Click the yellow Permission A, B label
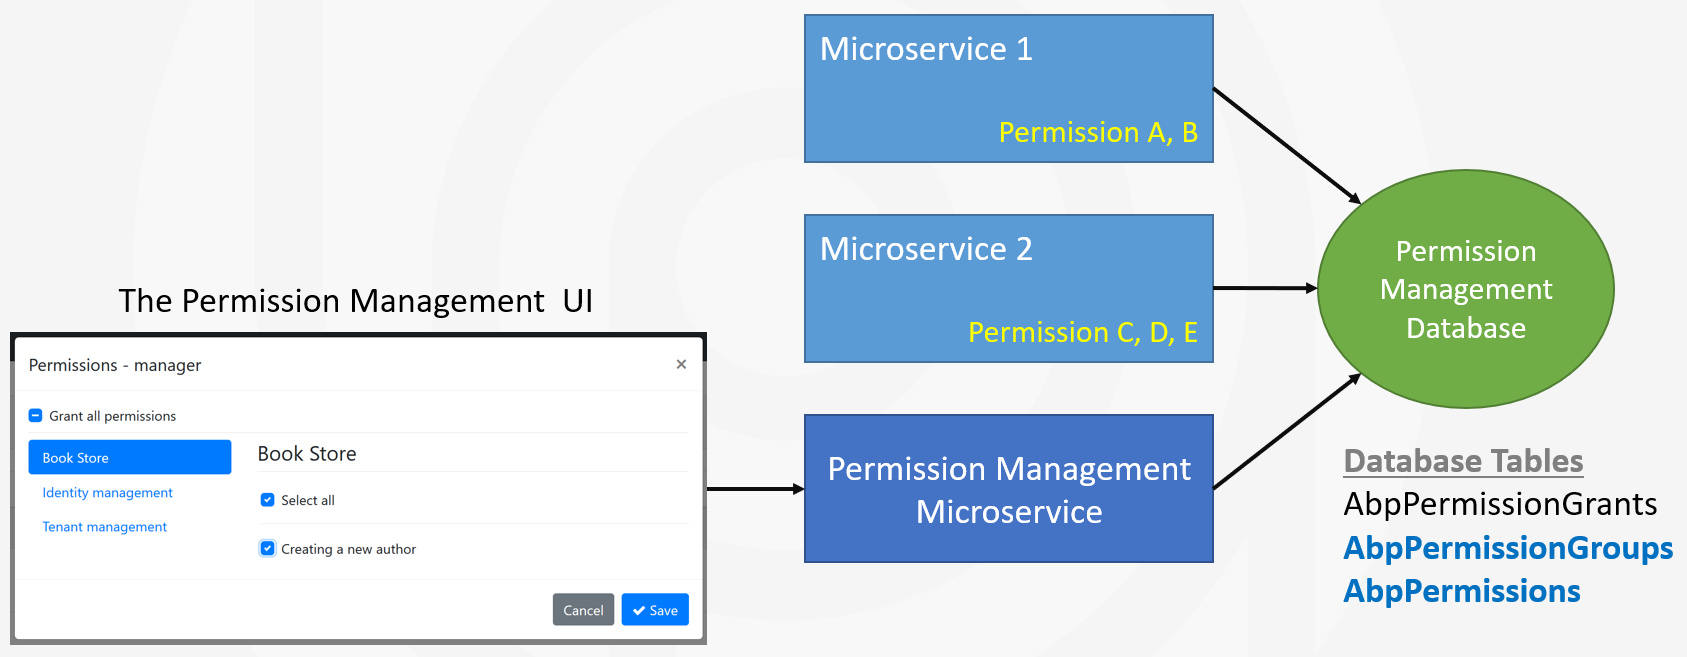 tap(1098, 132)
